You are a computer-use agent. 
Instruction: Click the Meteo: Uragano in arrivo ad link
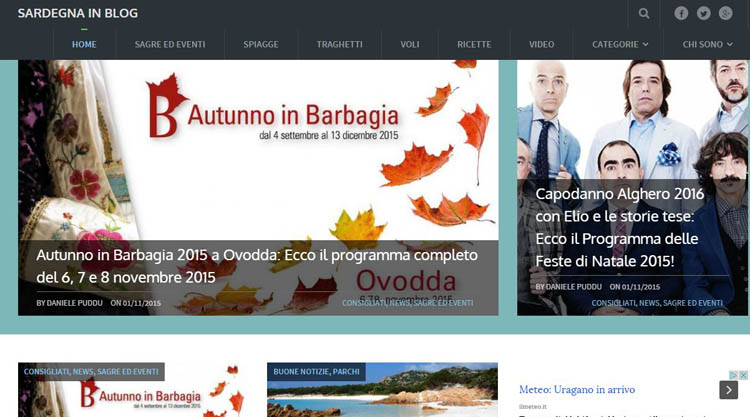tap(577, 390)
